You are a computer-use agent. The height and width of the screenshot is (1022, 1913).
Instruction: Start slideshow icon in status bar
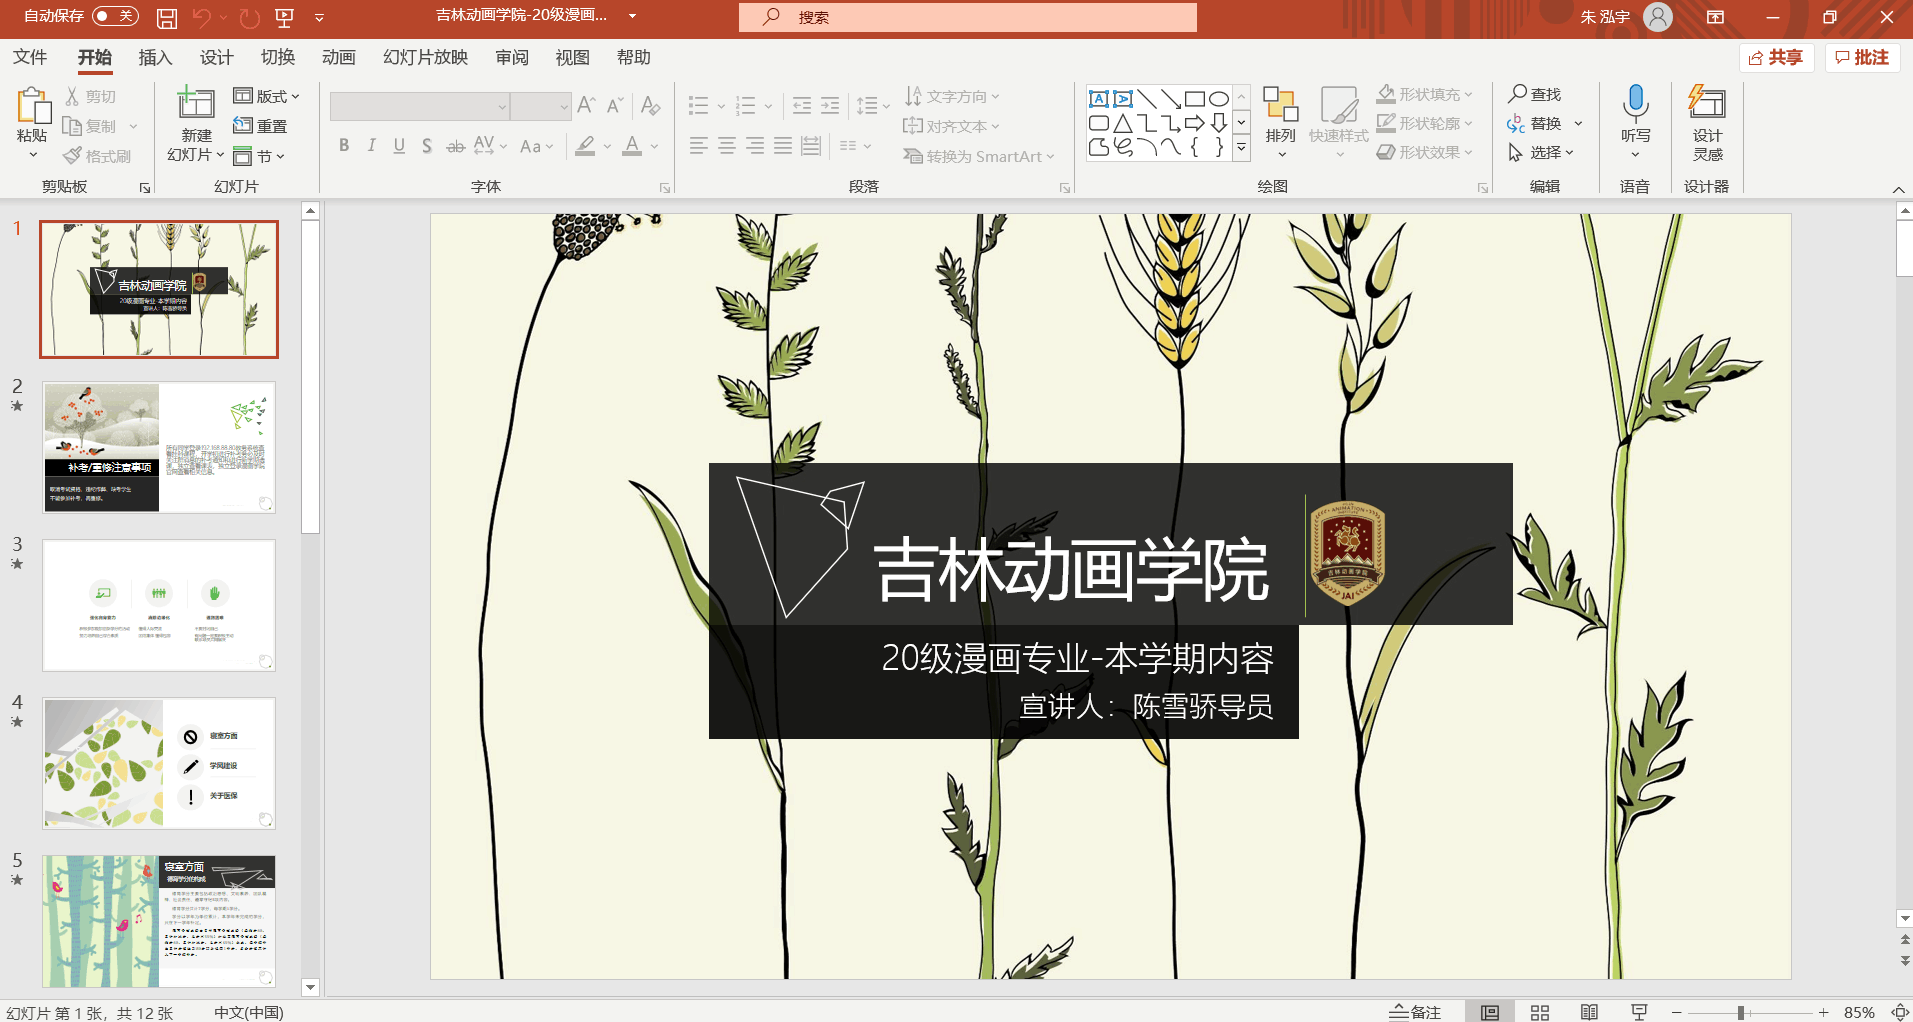(x=1639, y=1012)
